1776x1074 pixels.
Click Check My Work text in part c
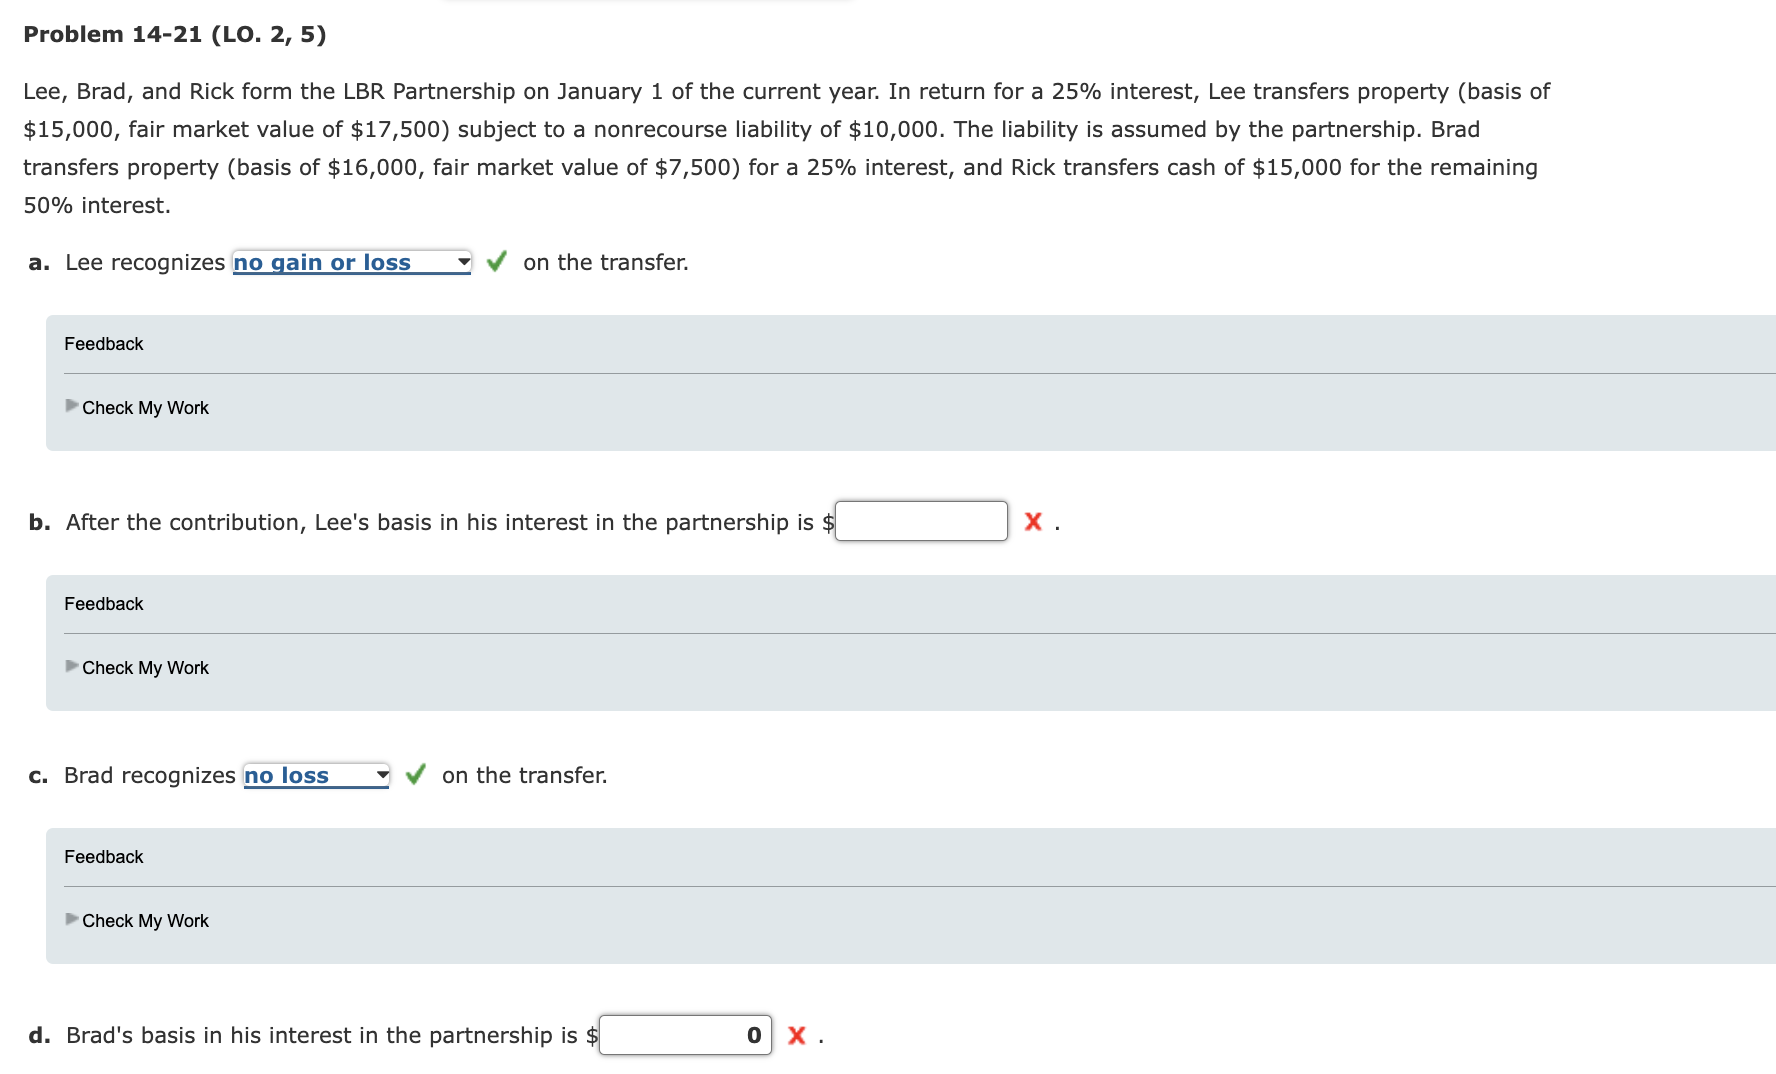(145, 920)
